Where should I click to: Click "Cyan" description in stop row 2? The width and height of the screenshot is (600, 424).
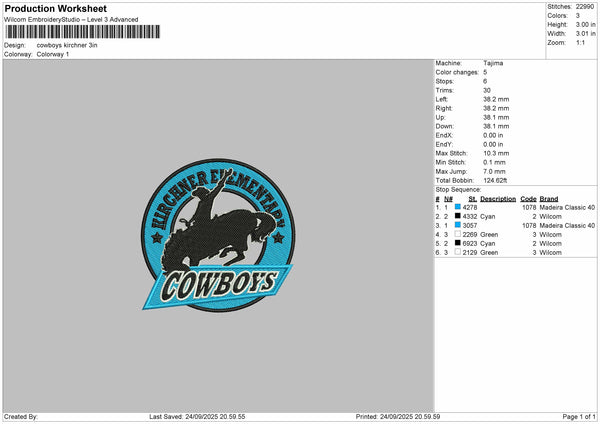pyautogui.click(x=488, y=217)
